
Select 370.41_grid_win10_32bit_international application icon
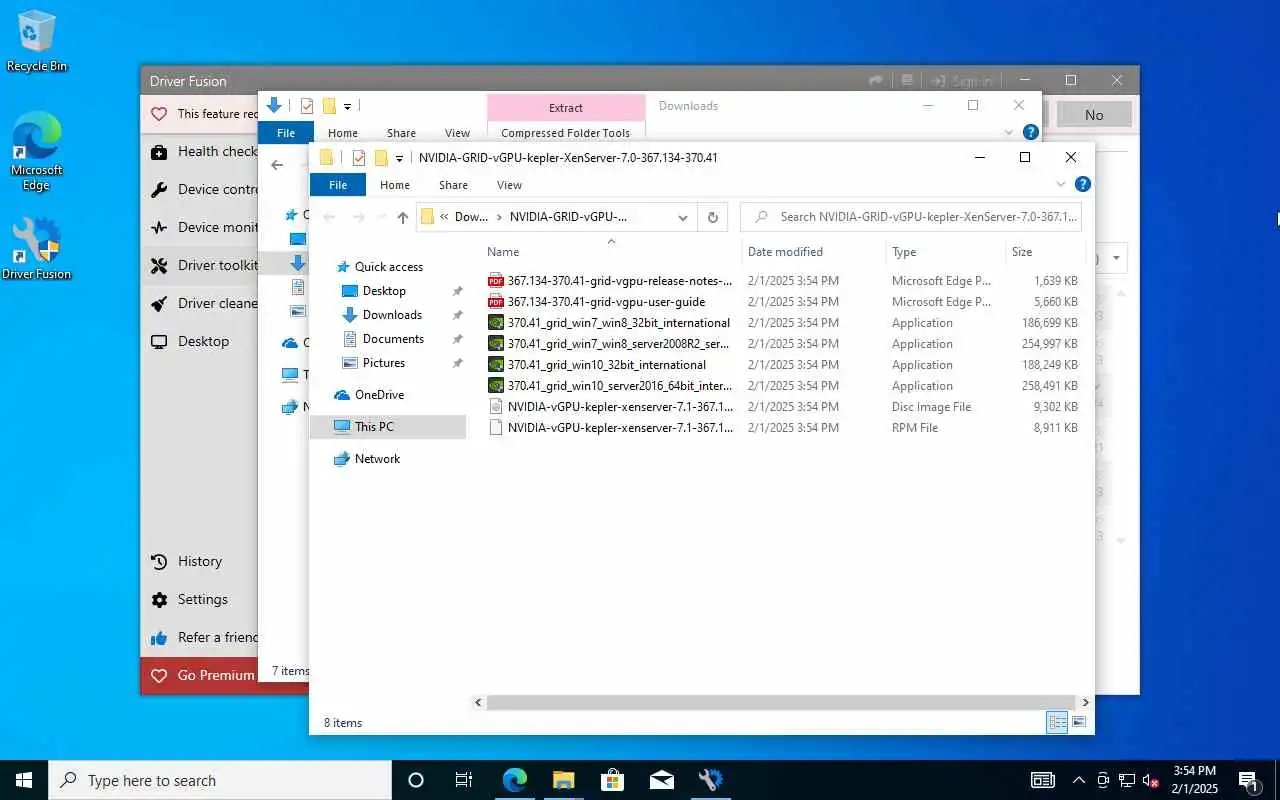point(495,365)
